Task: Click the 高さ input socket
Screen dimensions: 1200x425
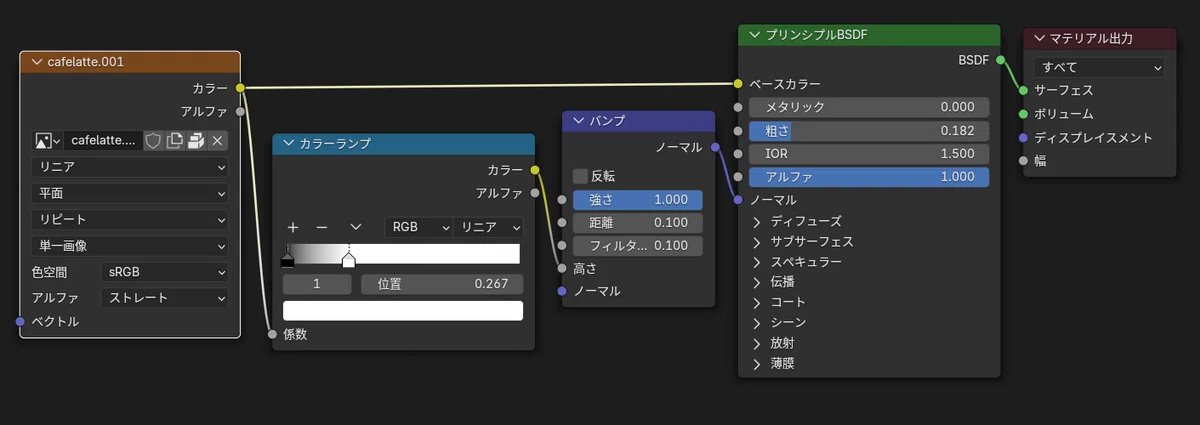Action: [562, 268]
